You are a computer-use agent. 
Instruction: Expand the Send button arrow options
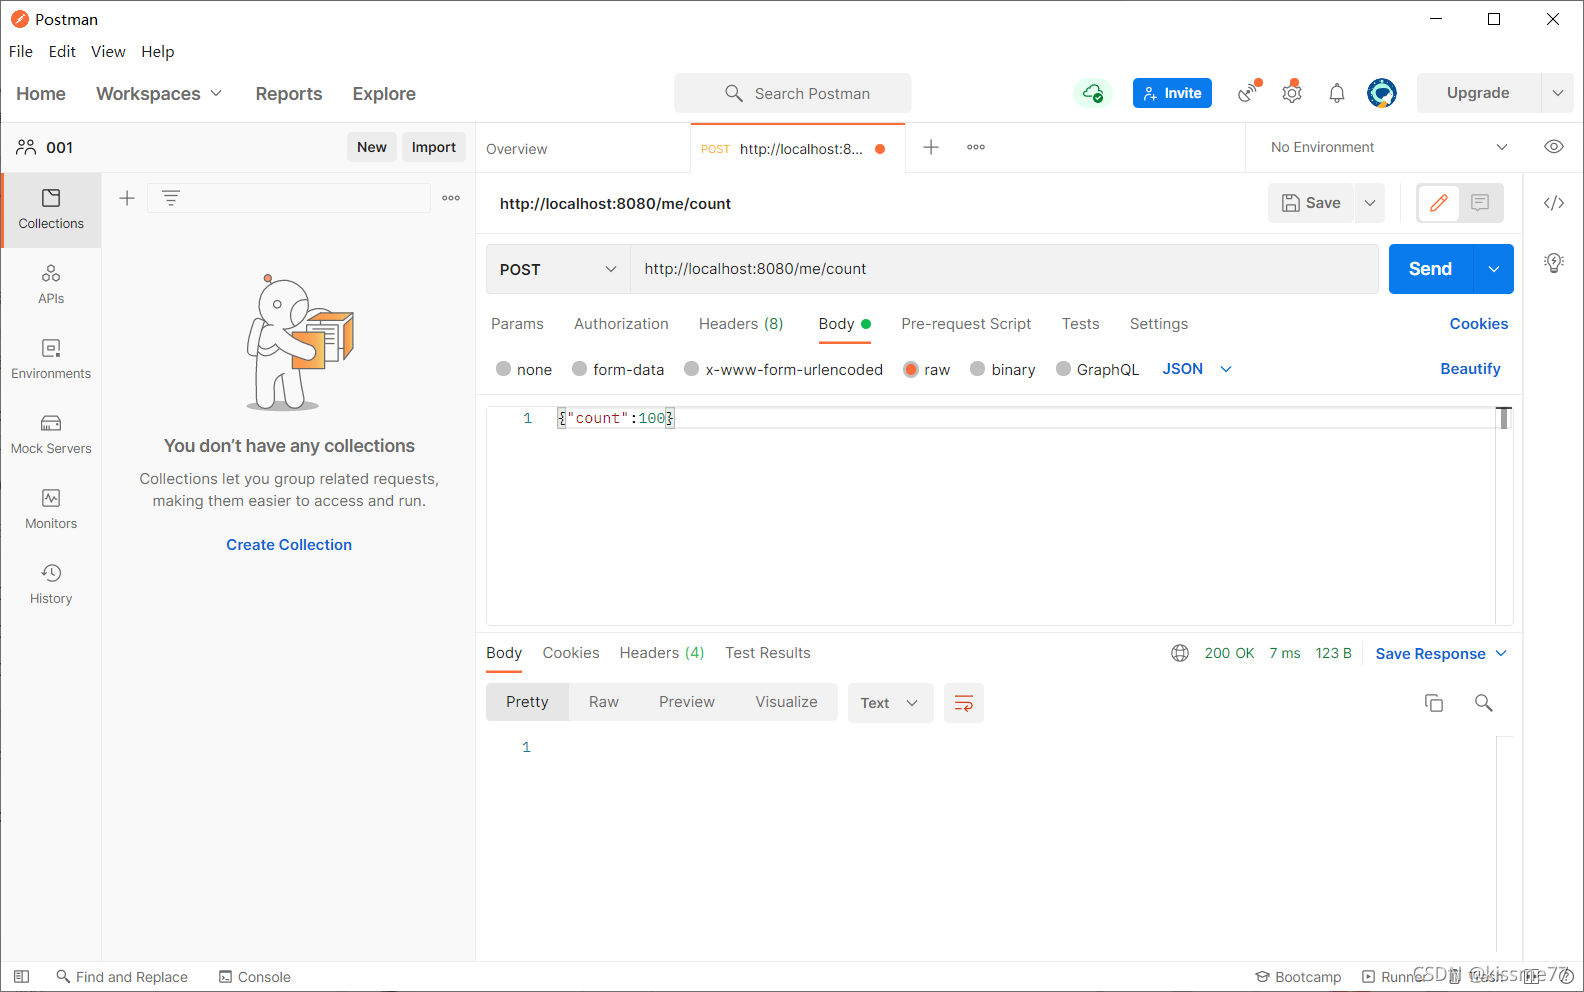click(1494, 269)
